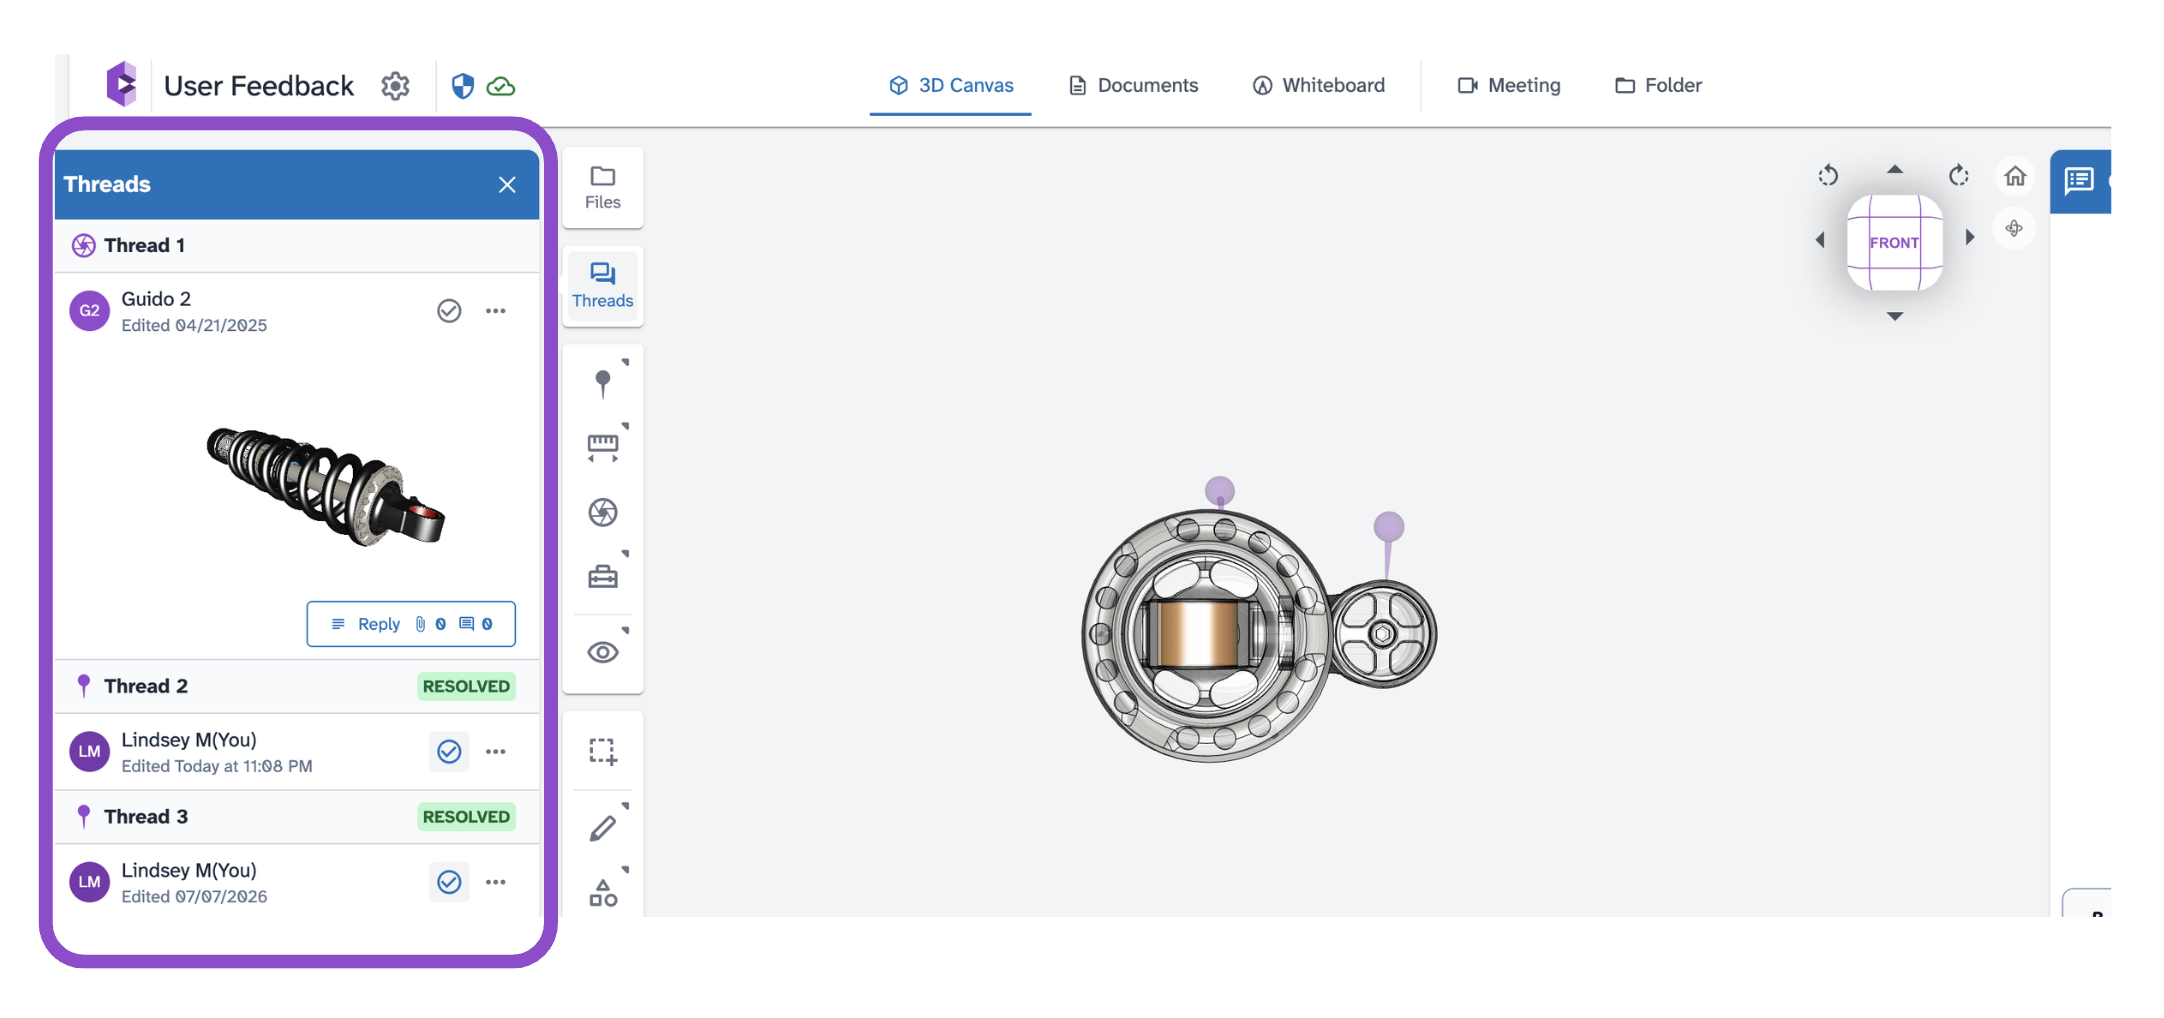The image size is (2164, 1018).
Task: Select the snapshot shutter tool
Action: click(x=603, y=512)
